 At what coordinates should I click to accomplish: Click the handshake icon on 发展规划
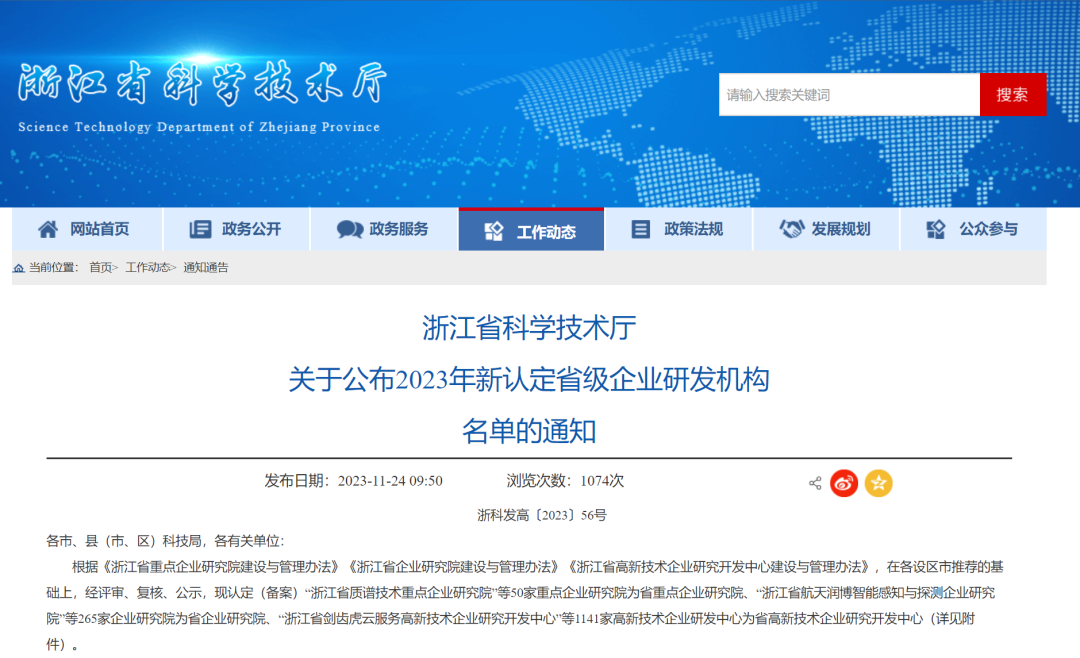[x=791, y=229]
